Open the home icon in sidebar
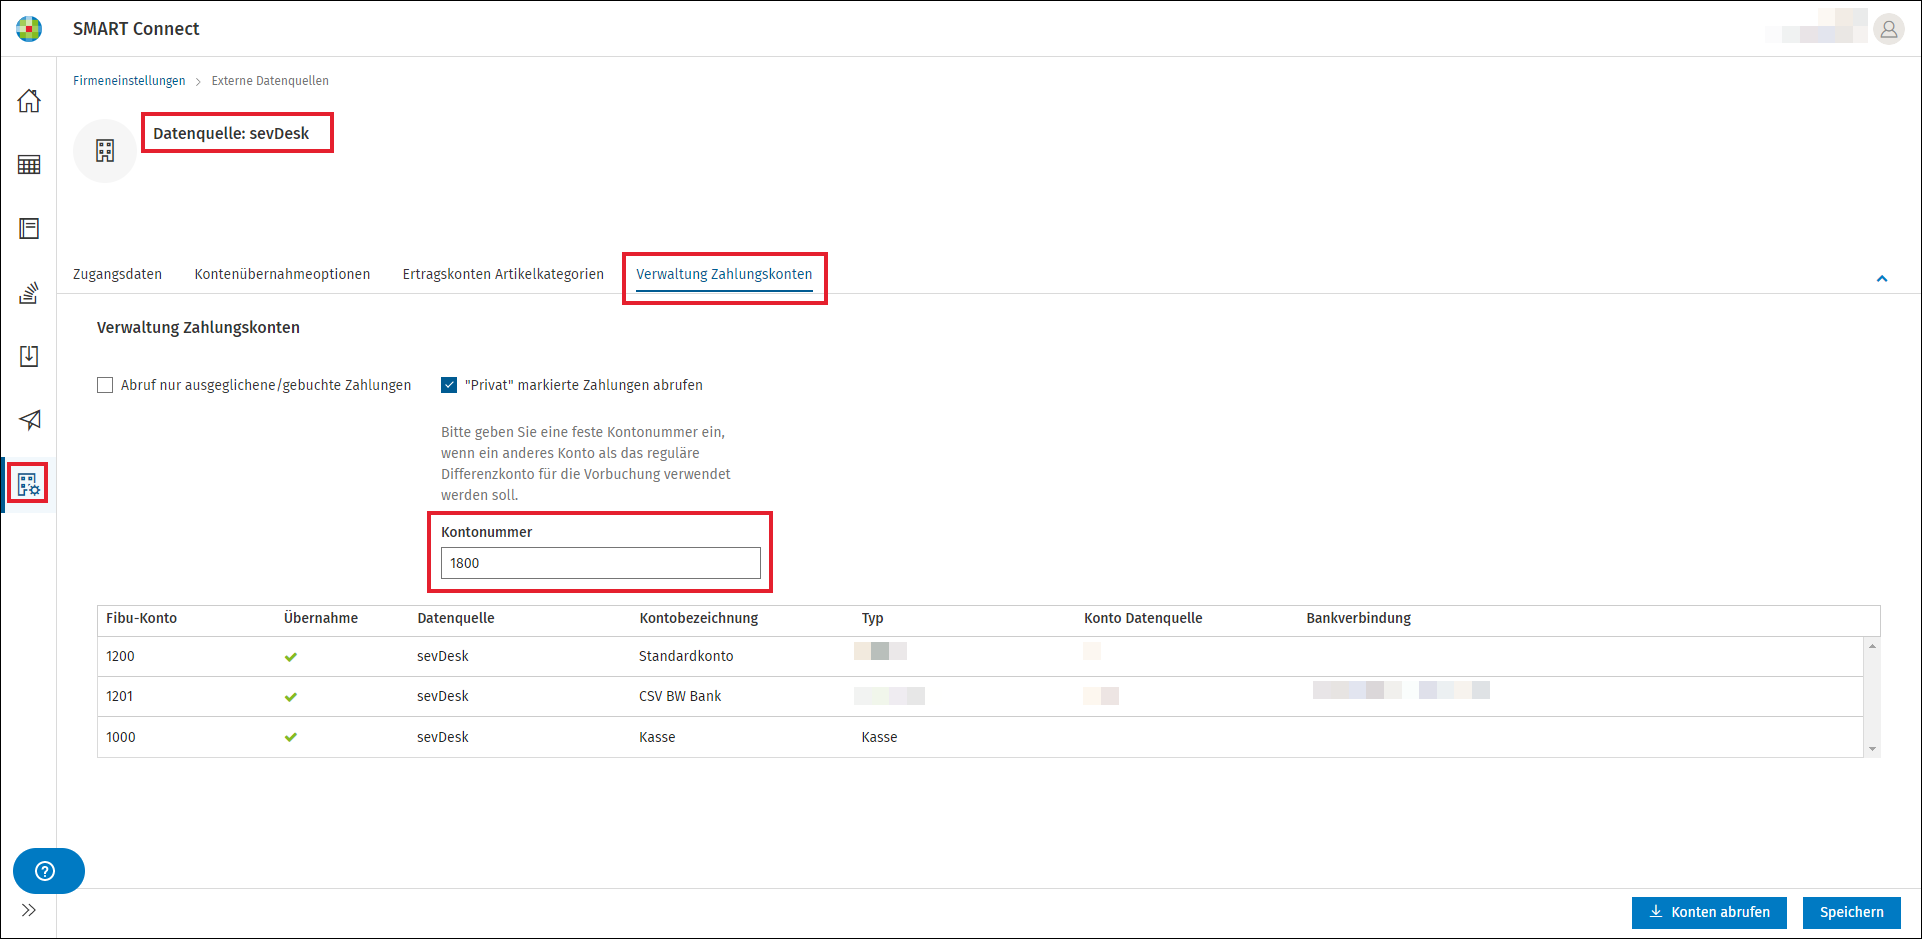This screenshot has height=939, width=1922. point(29,101)
